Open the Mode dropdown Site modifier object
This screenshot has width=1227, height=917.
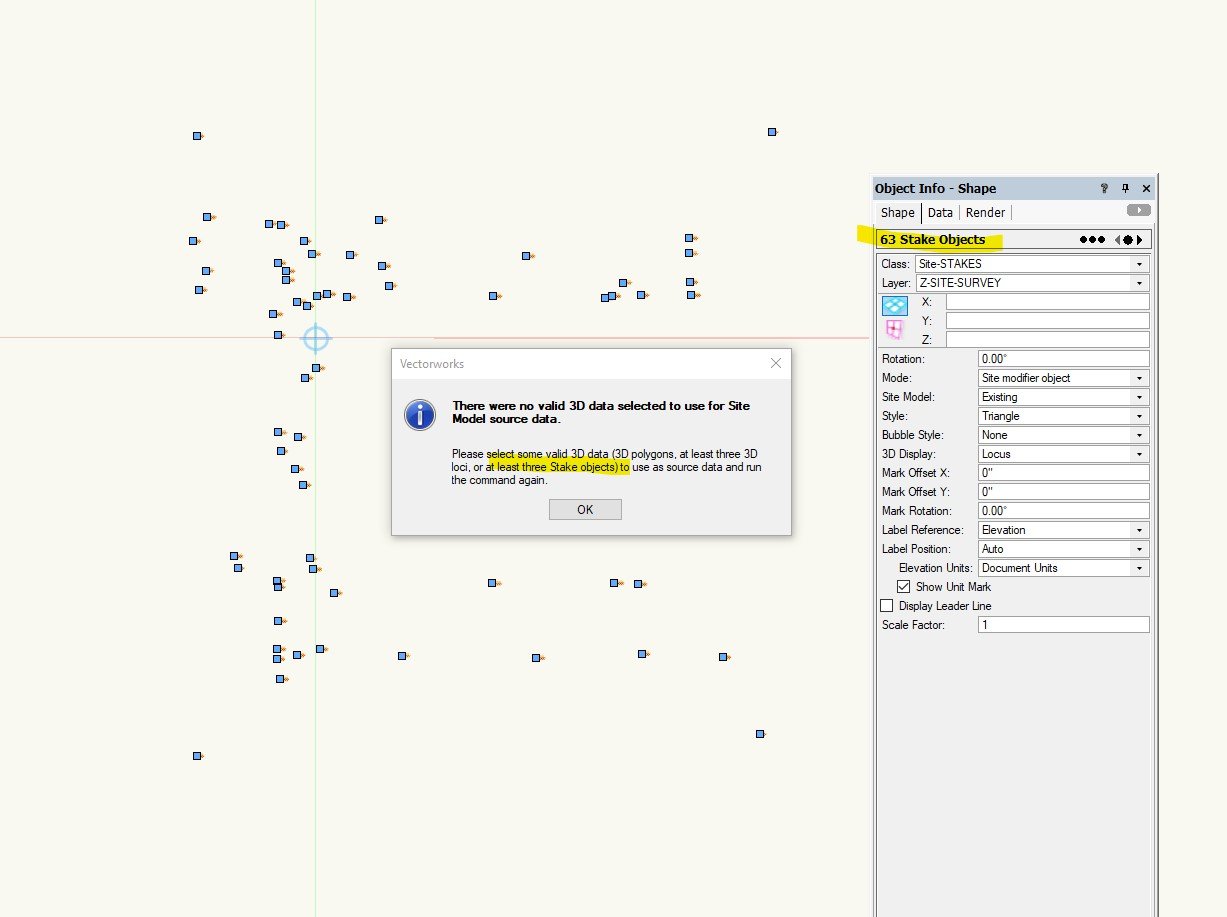click(1063, 378)
